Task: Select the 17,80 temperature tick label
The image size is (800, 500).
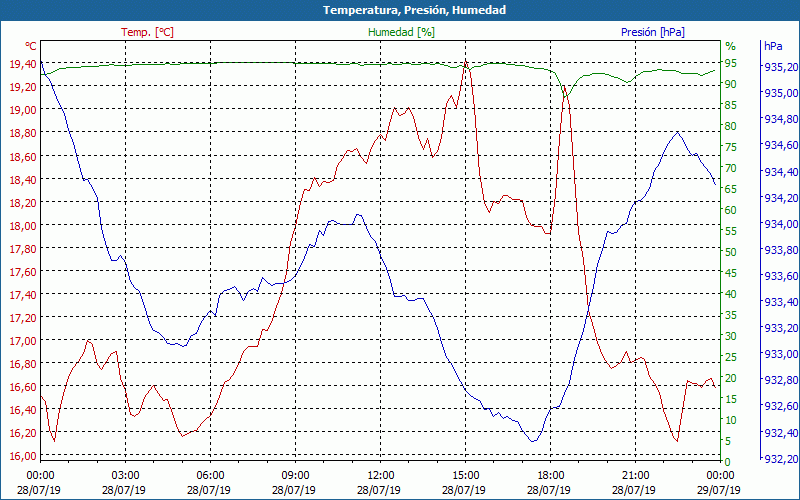Action: (x=23, y=248)
